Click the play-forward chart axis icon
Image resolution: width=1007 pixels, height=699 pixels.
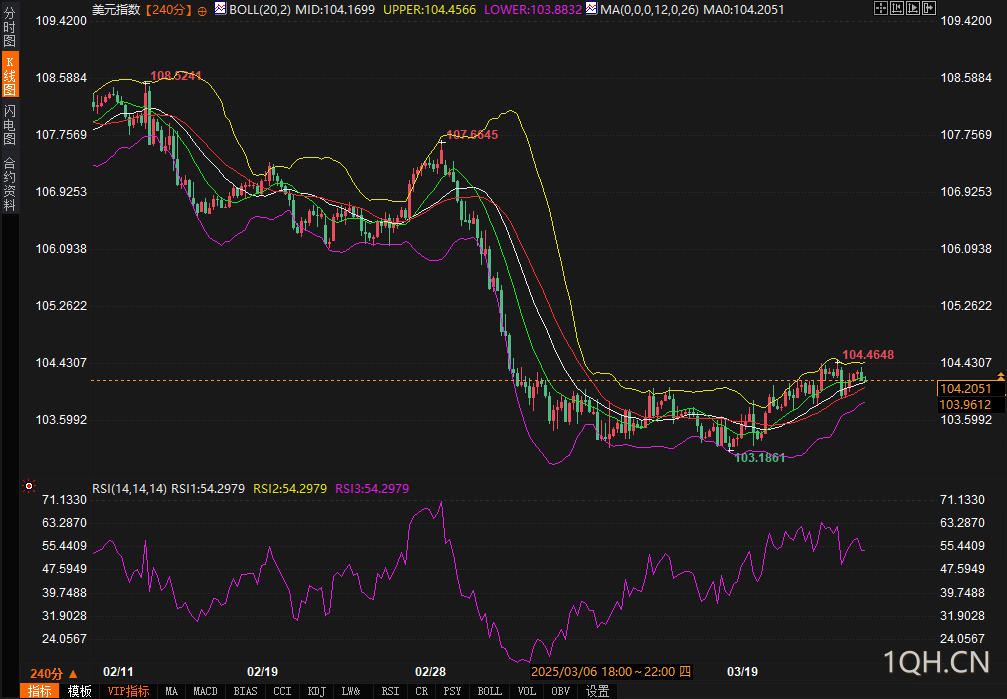(x=913, y=8)
